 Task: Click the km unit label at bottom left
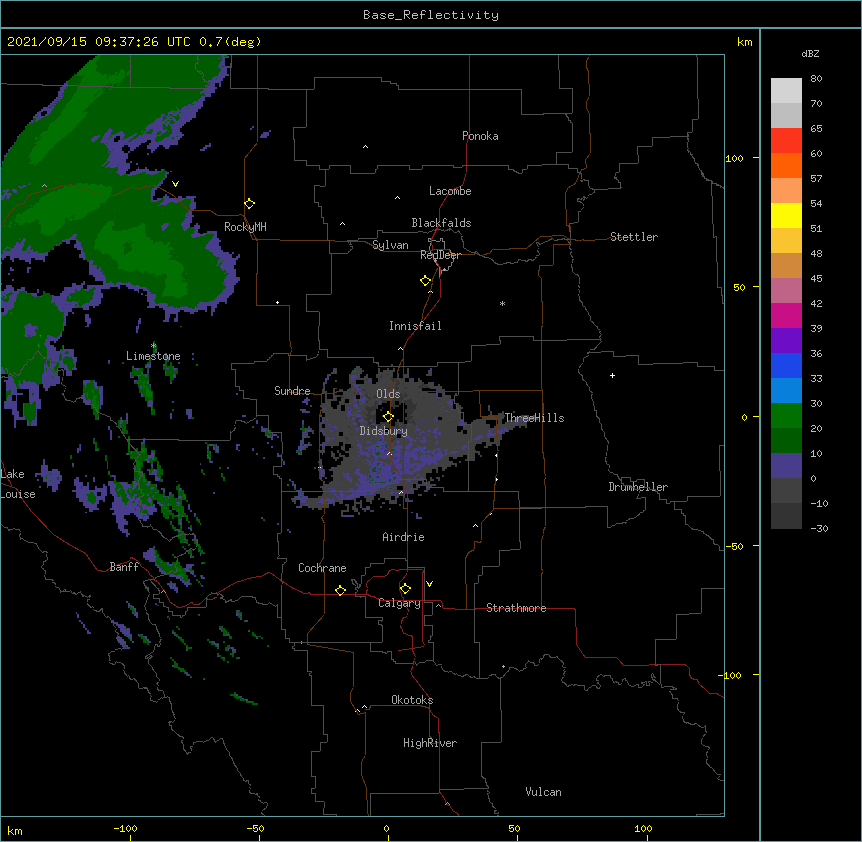[x=15, y=831]
